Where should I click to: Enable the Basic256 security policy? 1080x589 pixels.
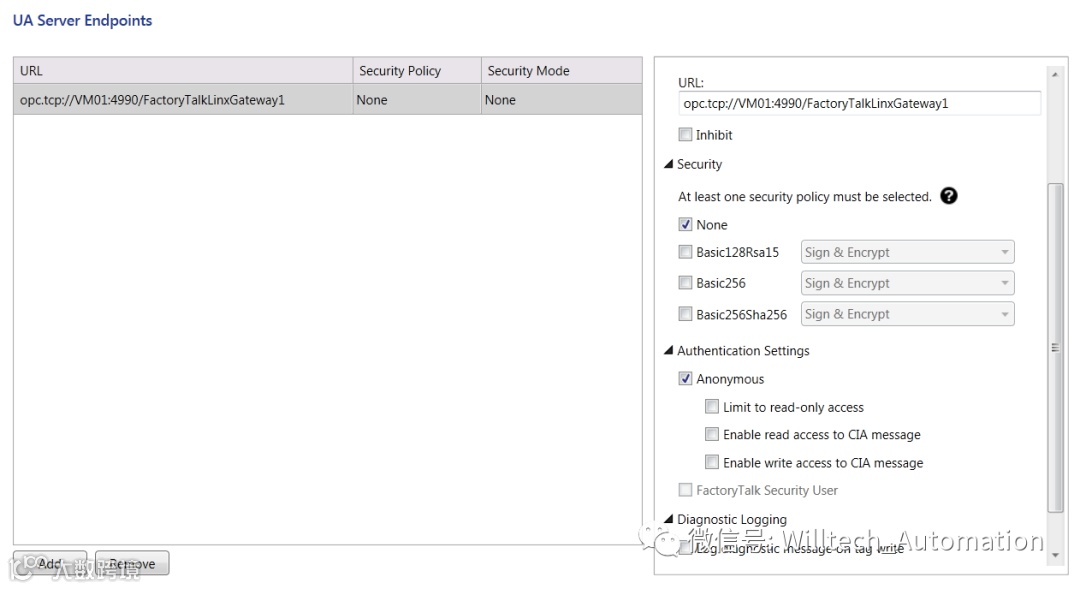tap(685, 282)
